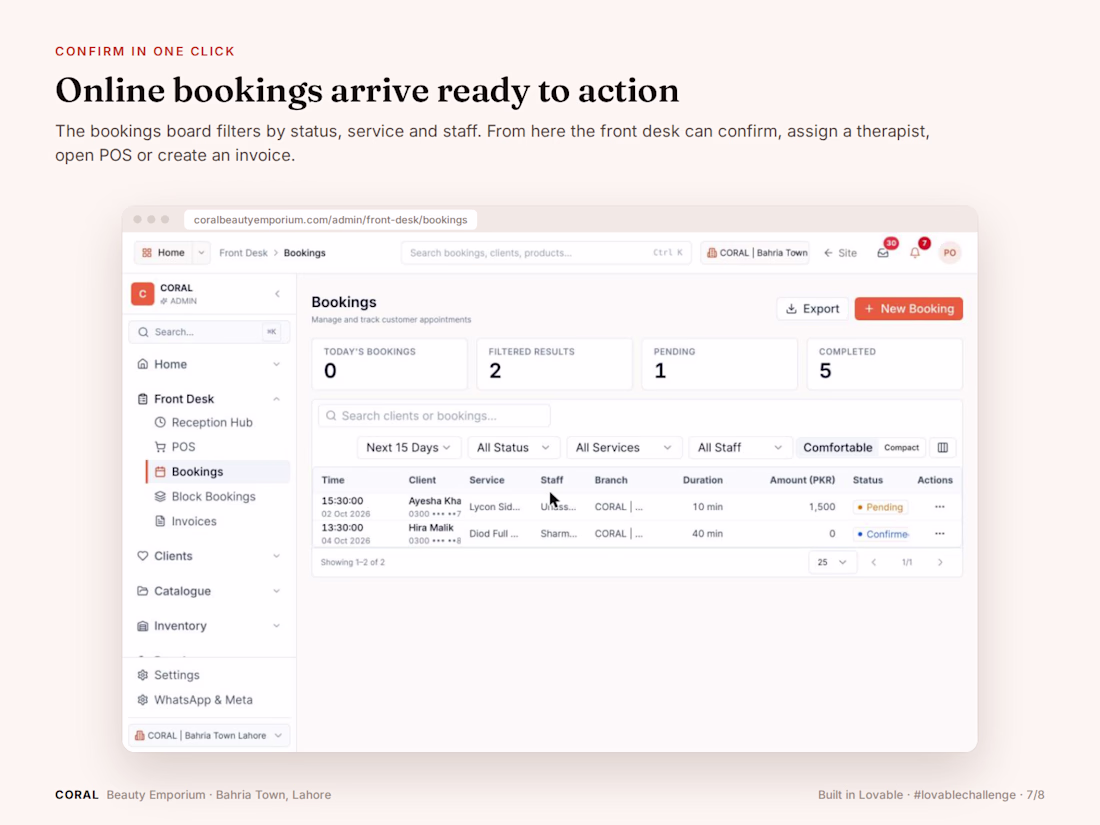The width and height of the screenshot is (1100, 825).
Task: Collapse the Front Desk sidebar section
Action: pyautogui.click(x=210, y=398)
